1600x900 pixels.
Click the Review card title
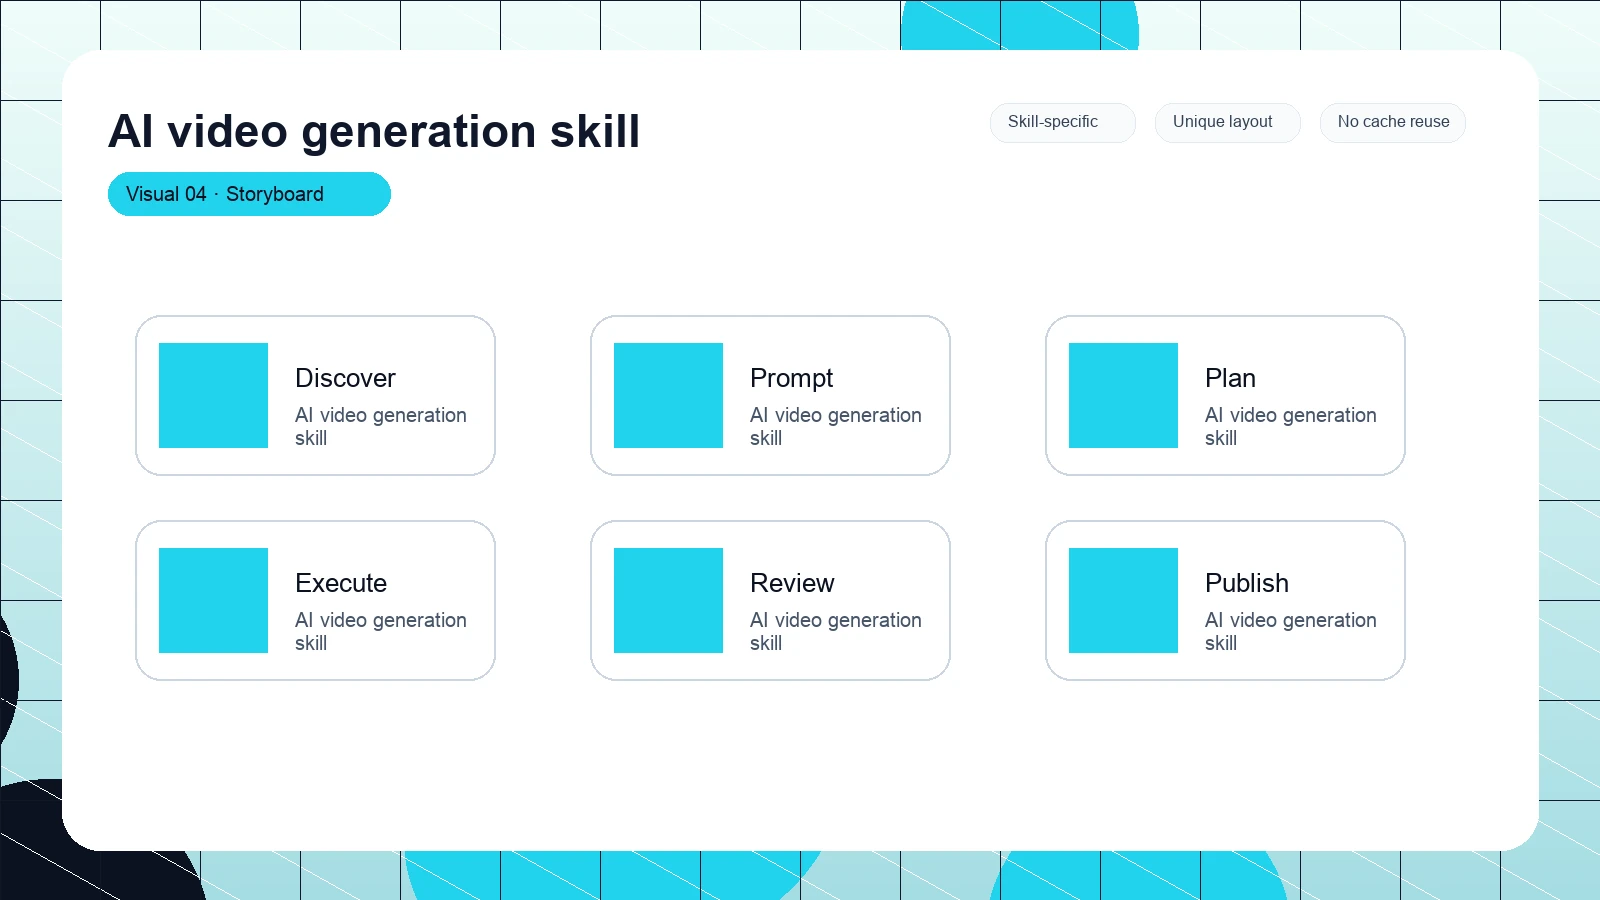(792, 583)
